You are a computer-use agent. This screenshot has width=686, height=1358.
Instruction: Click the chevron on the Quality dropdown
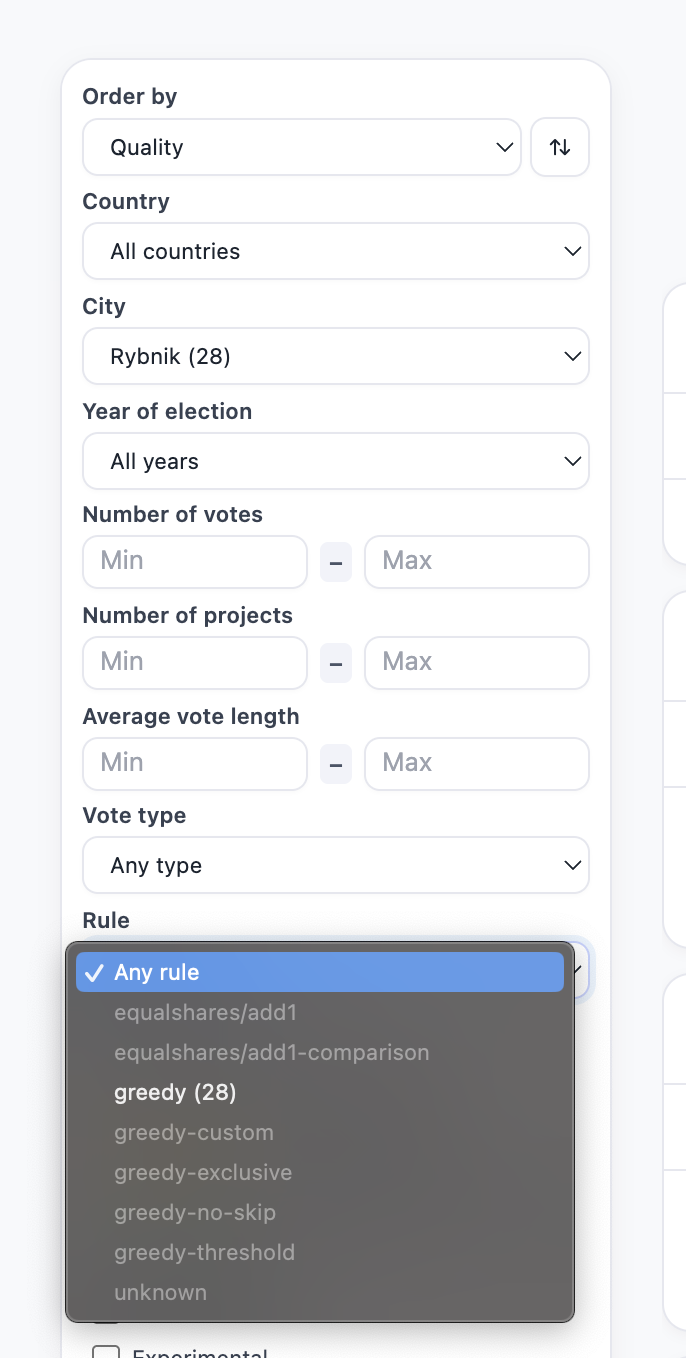coord(503,147)
